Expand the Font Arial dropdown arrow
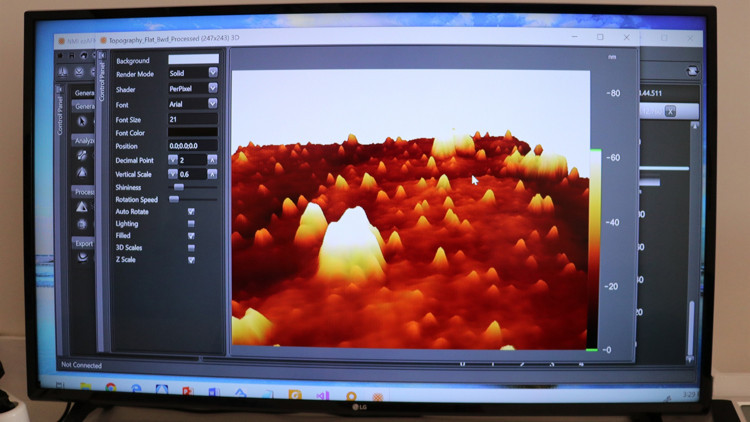Image resolution: width=750 pixels, height=422 pixels. tap(212, 104)
